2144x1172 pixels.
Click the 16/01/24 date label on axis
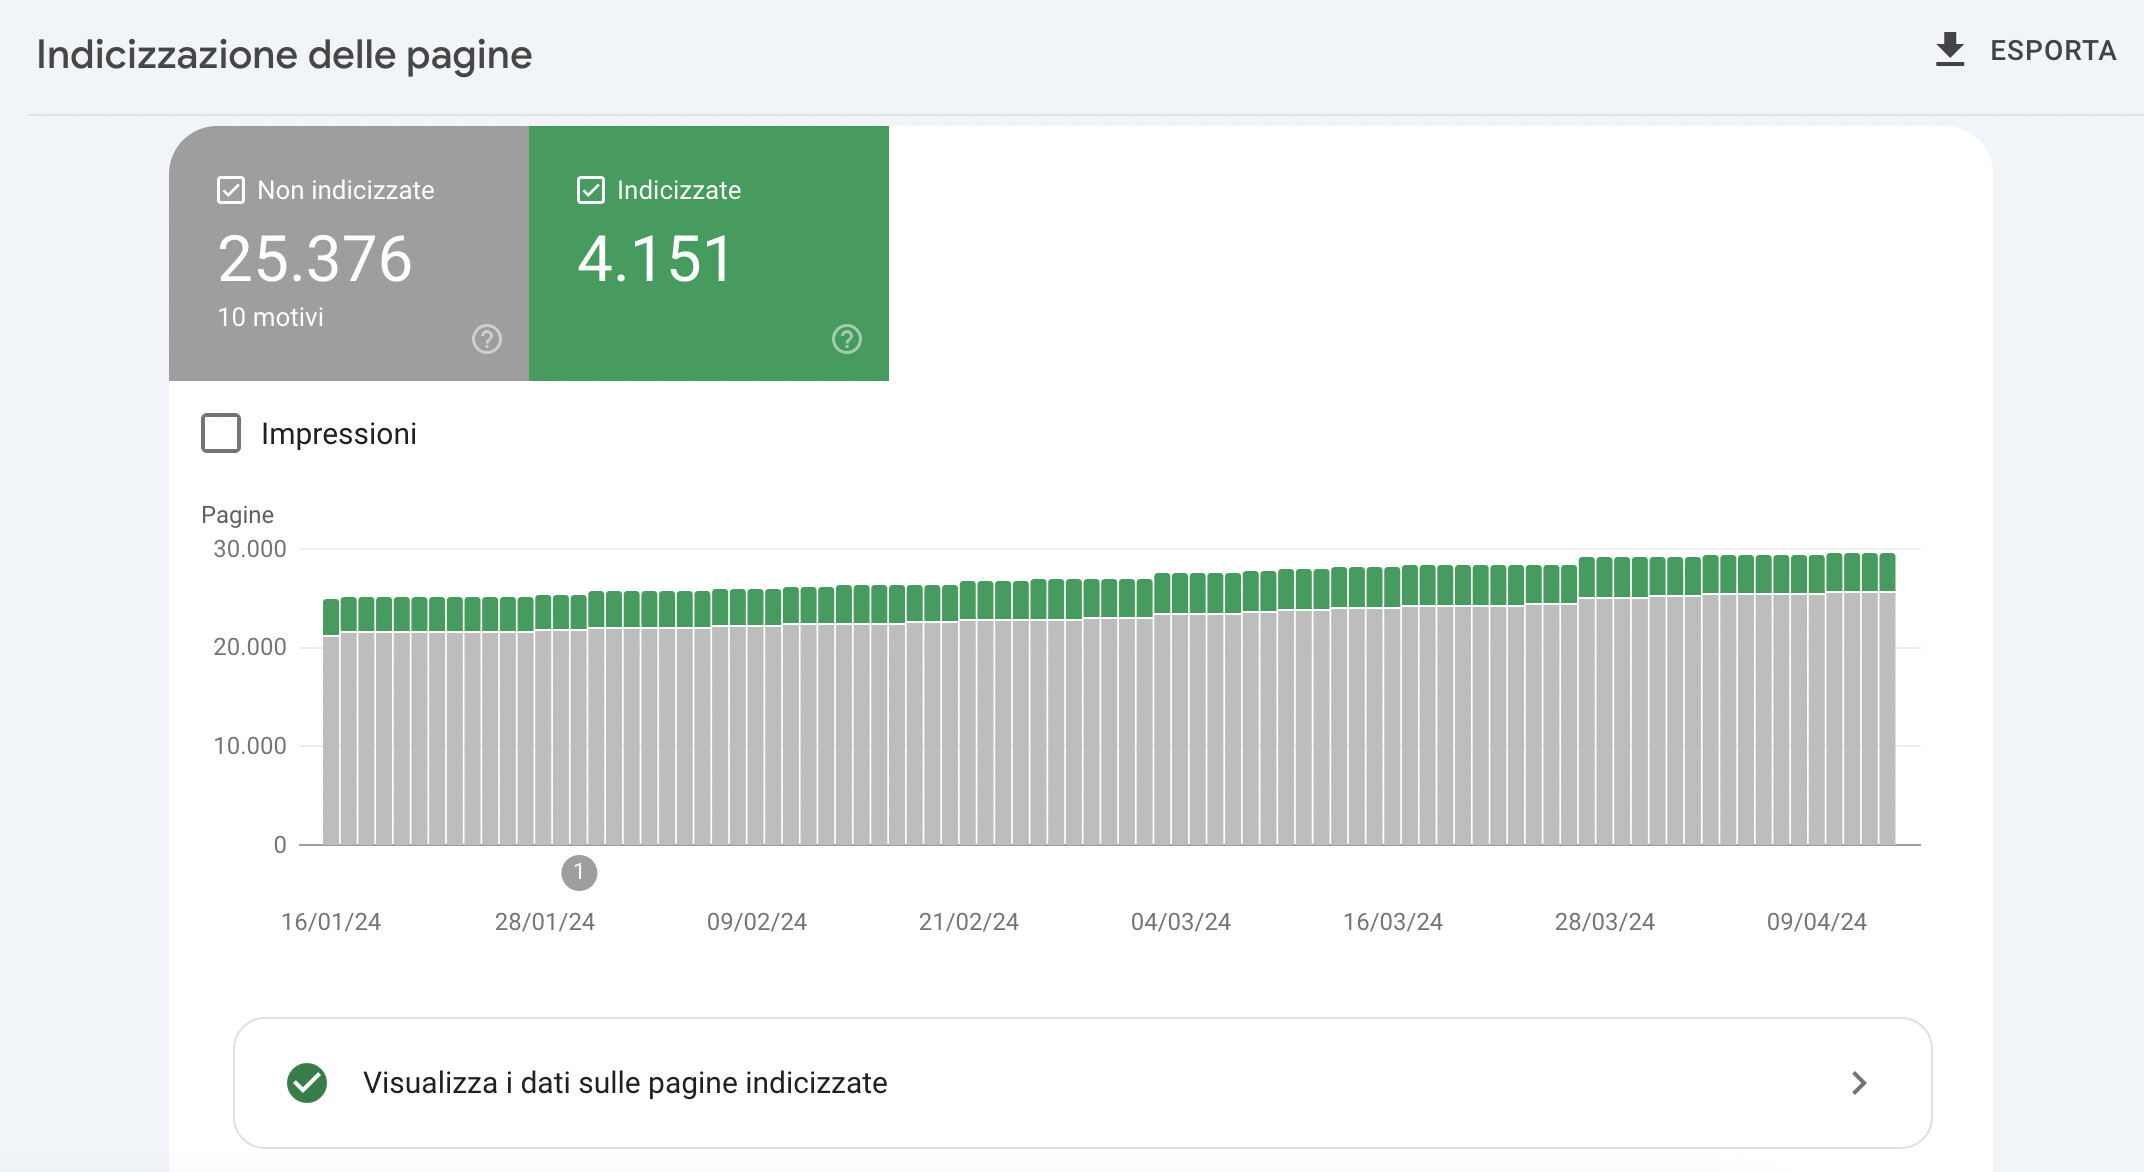click(x=331, y=922)
